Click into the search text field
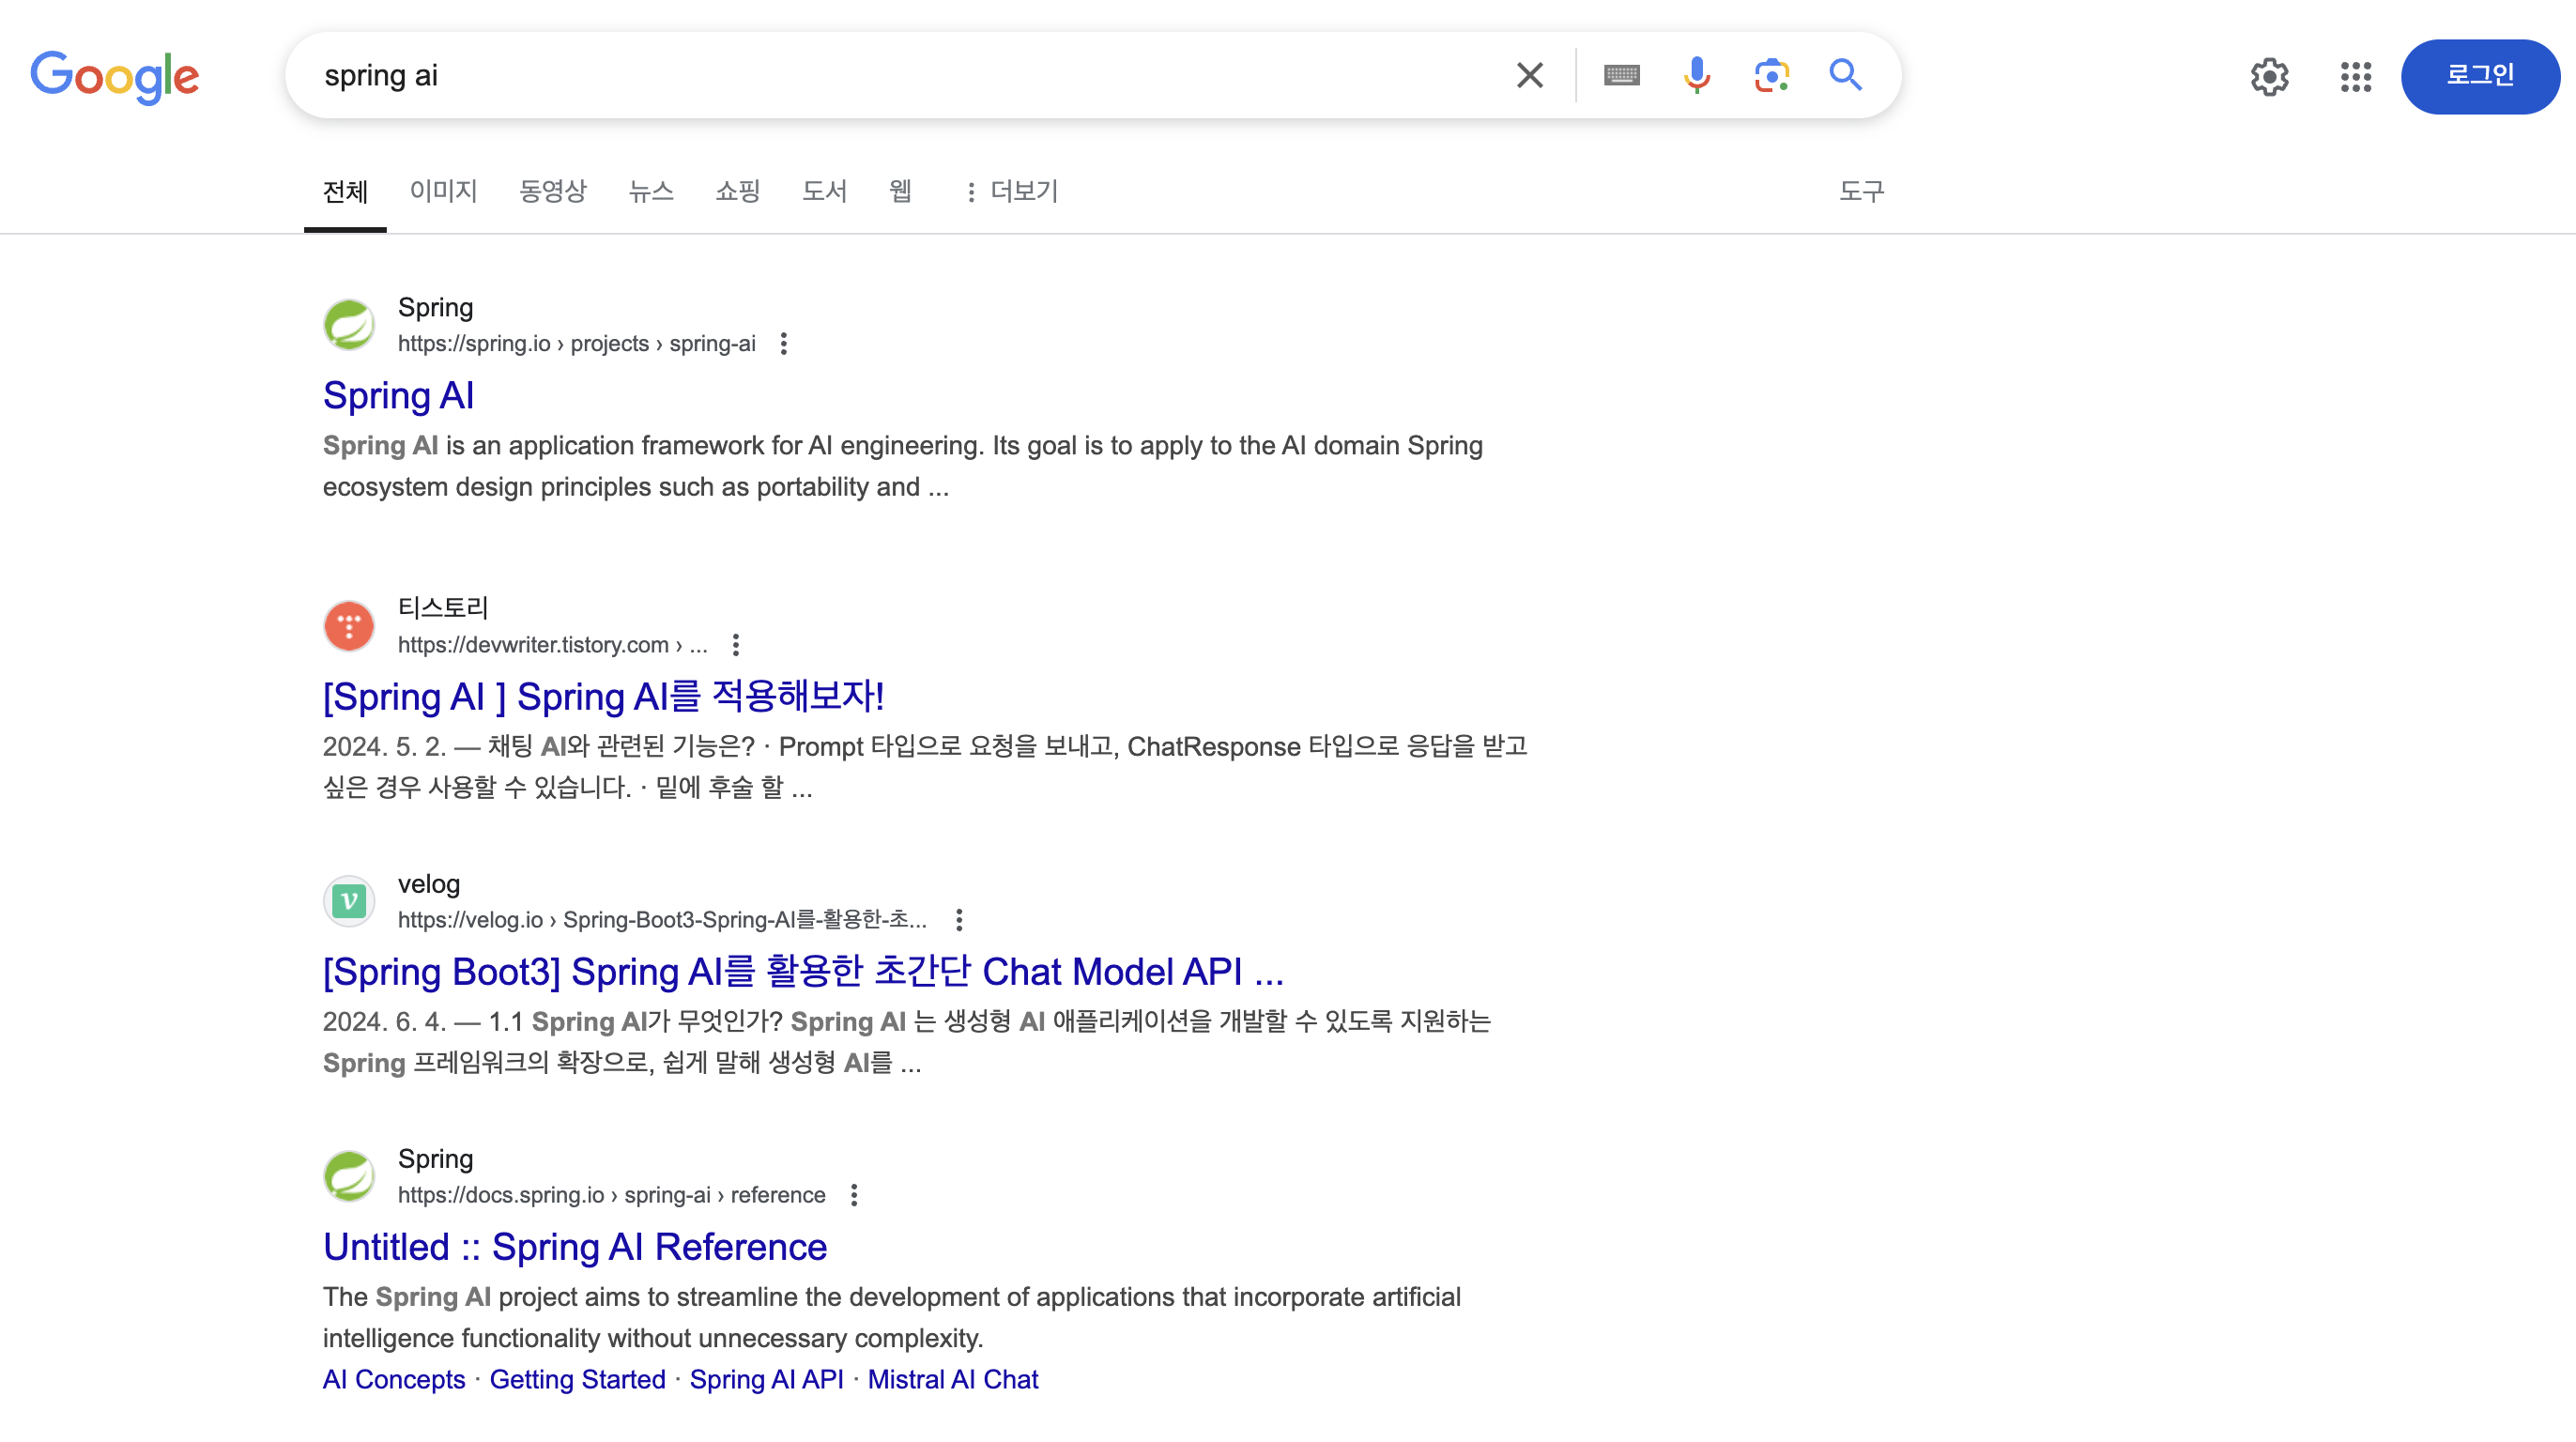Image resolution: width=2576 pixels, height=1442 pixels. 900,76
